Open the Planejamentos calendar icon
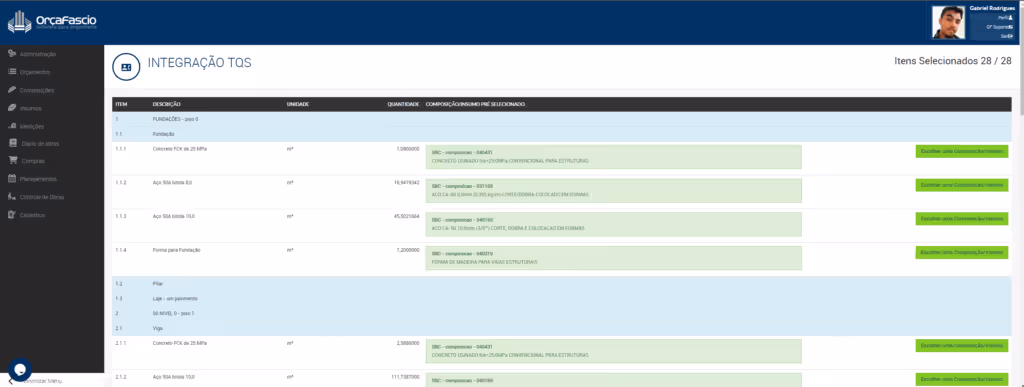The image size is (1024, 387). [12, 178]
